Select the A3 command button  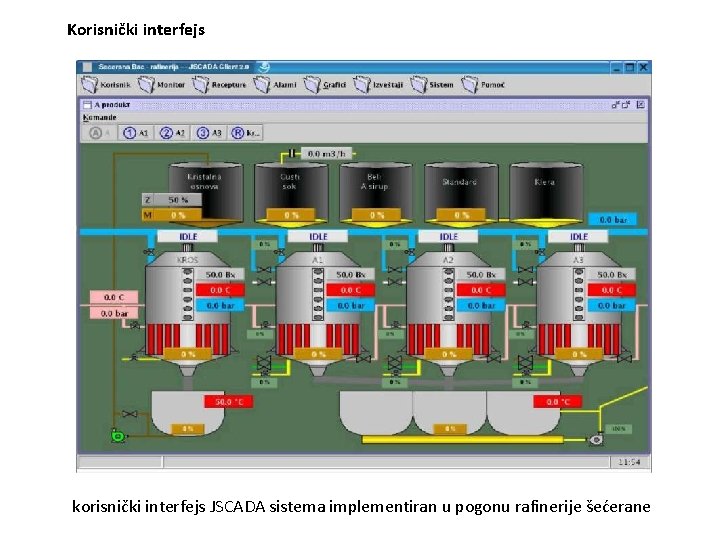coord(209,133)
